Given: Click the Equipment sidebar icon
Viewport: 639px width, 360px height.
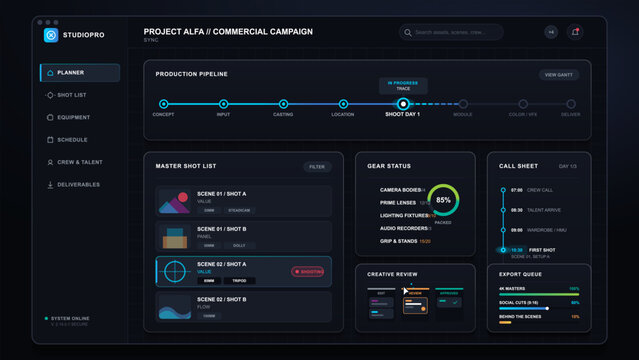Looking at the screenshot, I should coord(50,117).
